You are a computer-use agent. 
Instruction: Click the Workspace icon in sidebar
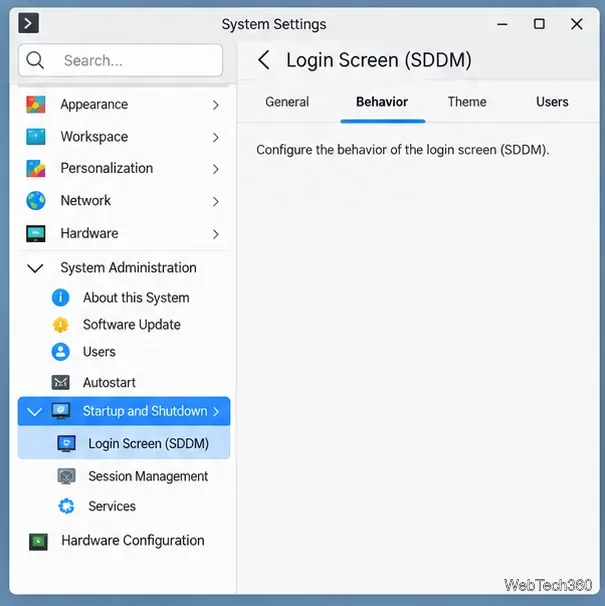pyautogui.click(x=36, y=137)
